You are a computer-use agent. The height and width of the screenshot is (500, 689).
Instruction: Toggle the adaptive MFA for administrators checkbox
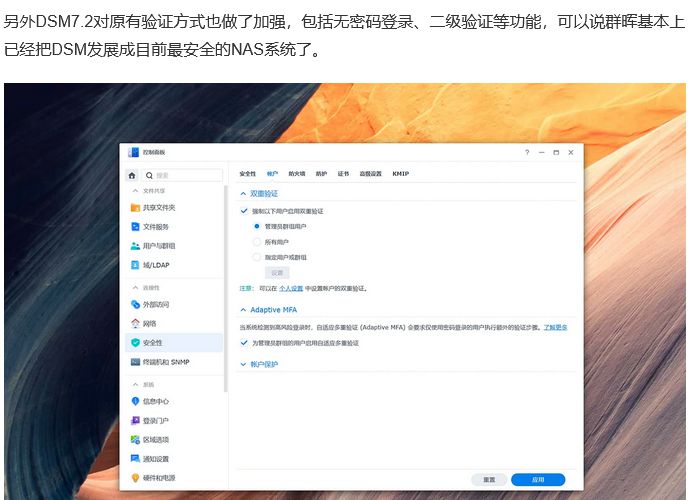point(244,343)
